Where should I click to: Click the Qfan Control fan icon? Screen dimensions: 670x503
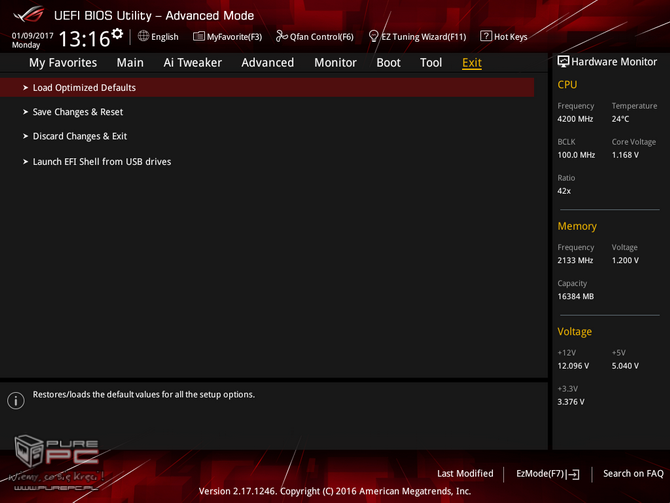tap(282, 36)
